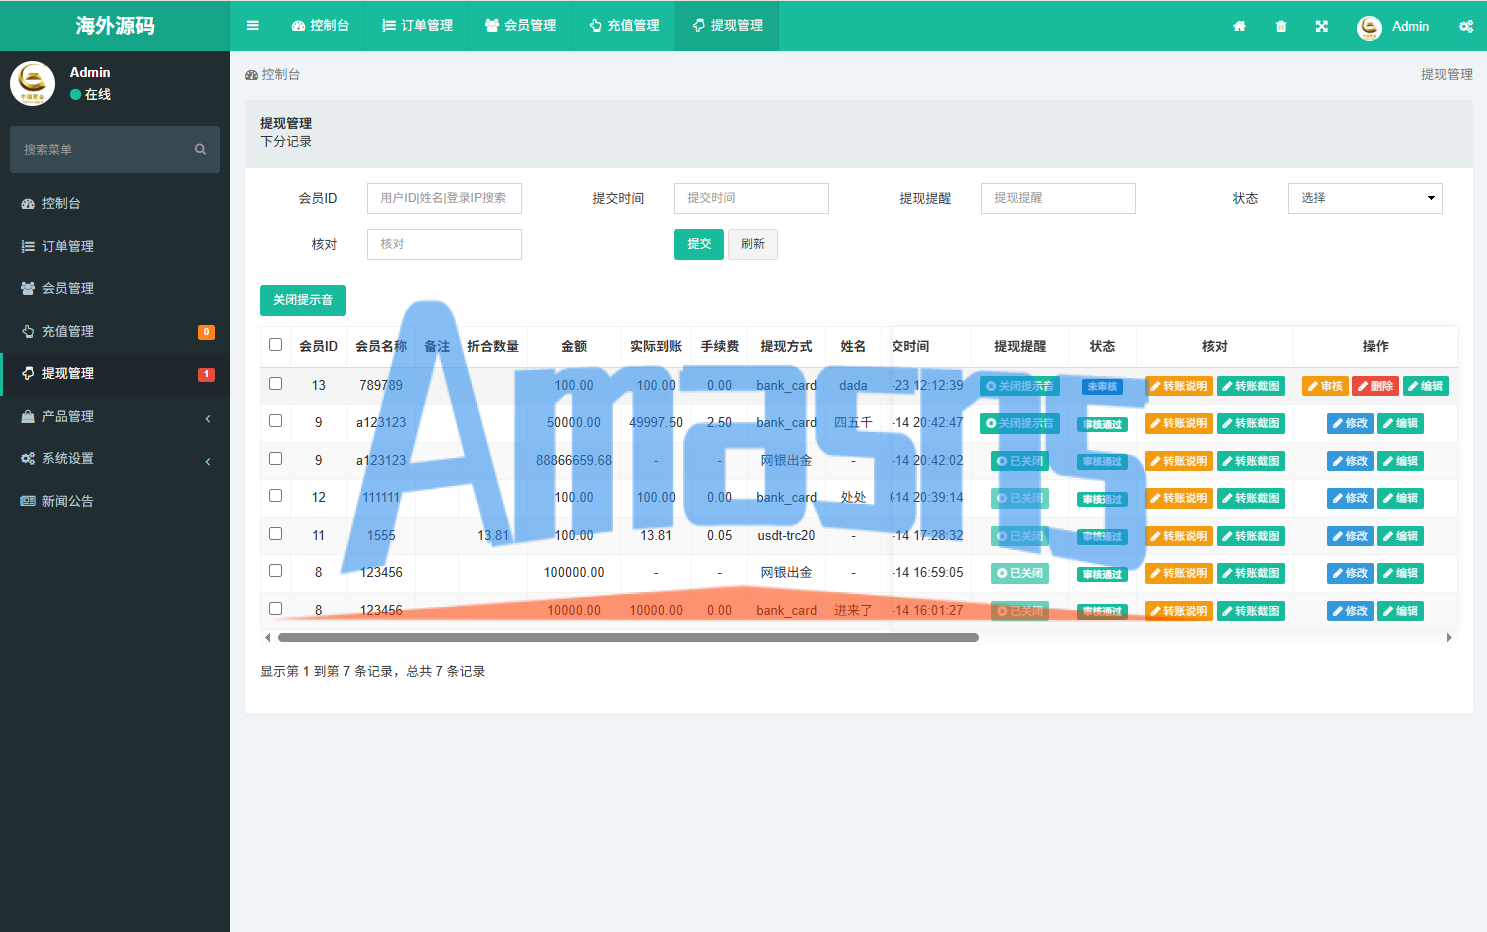Click the trash icon in top bar
This screenshot has height=932, width=1487.
[x=1281, y=26]
